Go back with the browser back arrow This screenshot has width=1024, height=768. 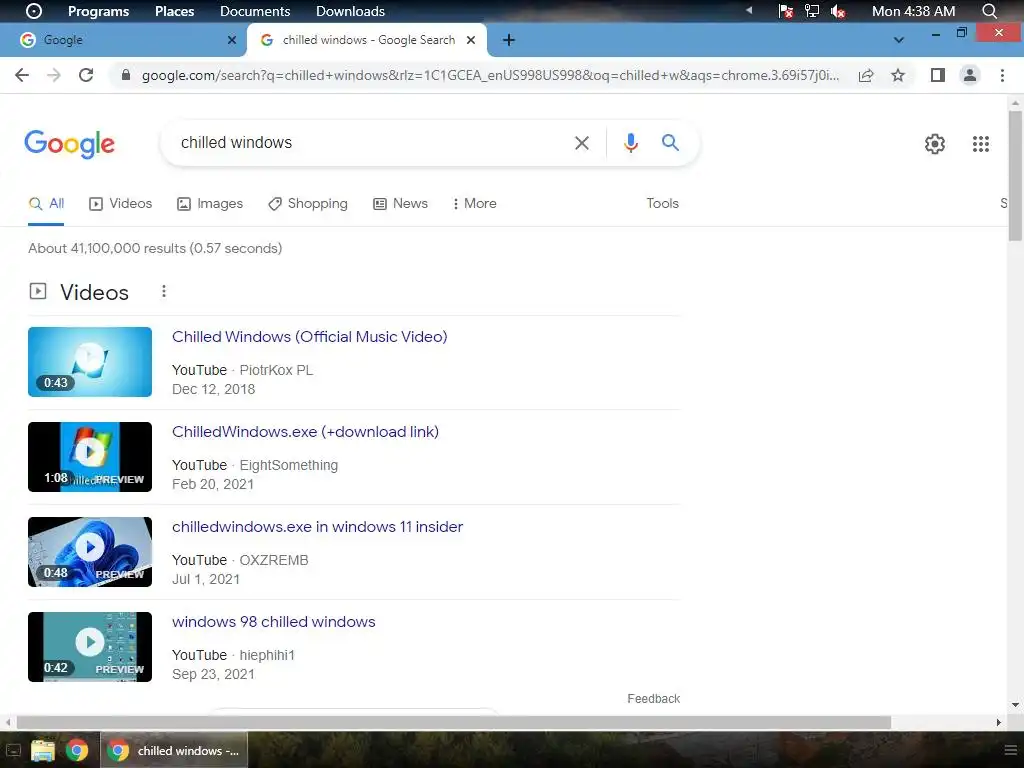(22, 75)
